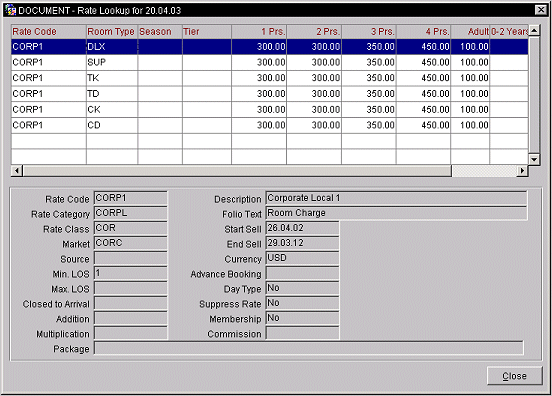Click the Start Sell date field
552x396 pixels.
tap(302, 228)
